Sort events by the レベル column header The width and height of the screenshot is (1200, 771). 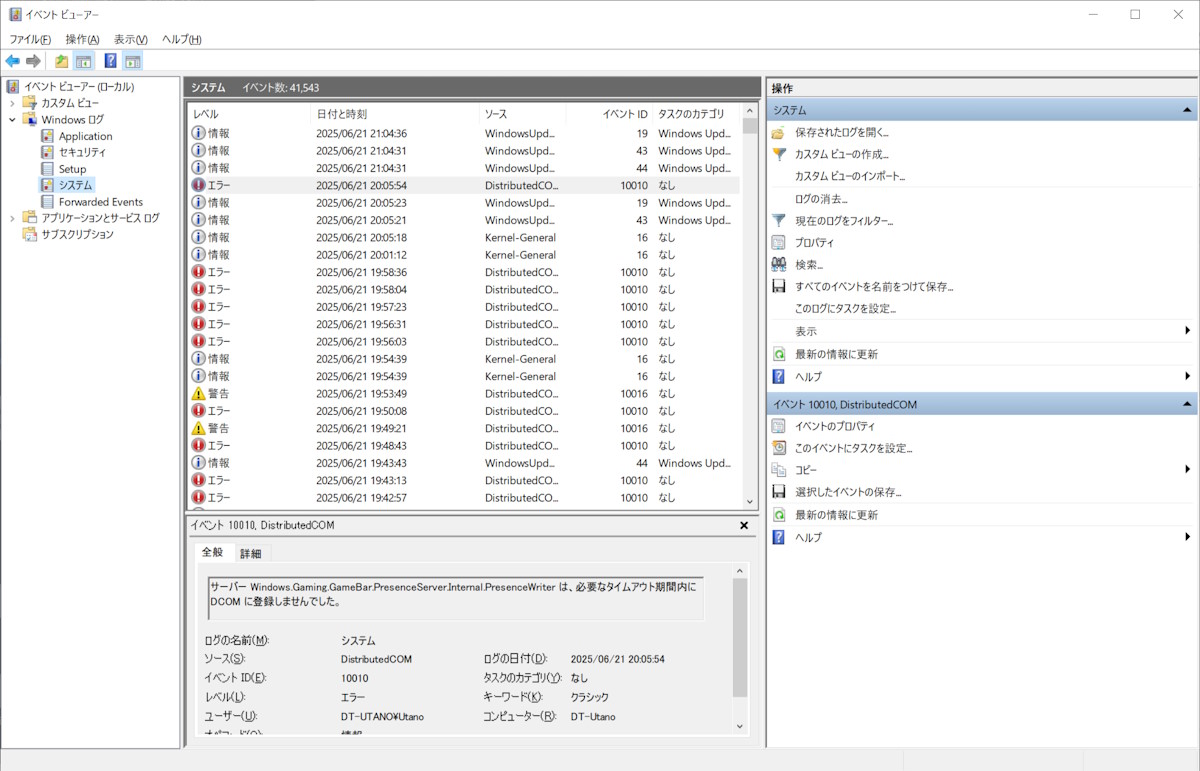[249, 114]
